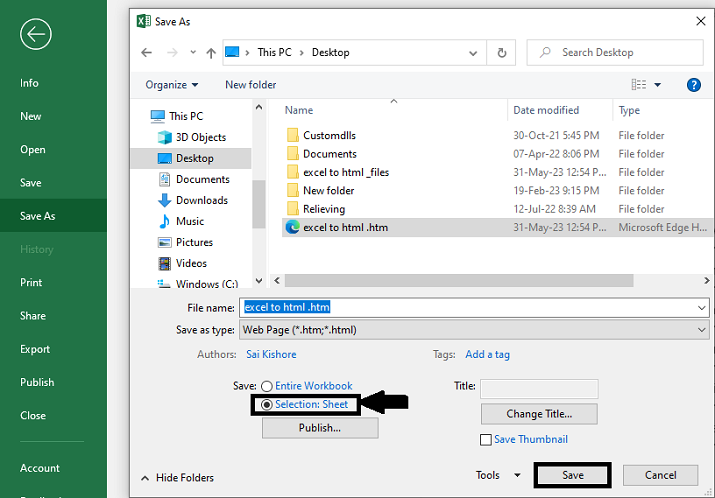The width and height of the screenshot is (715, 498).
Task: Click the horizontal scrollbar left arrow
Action: pyautogui.click(x=277, y=280)
